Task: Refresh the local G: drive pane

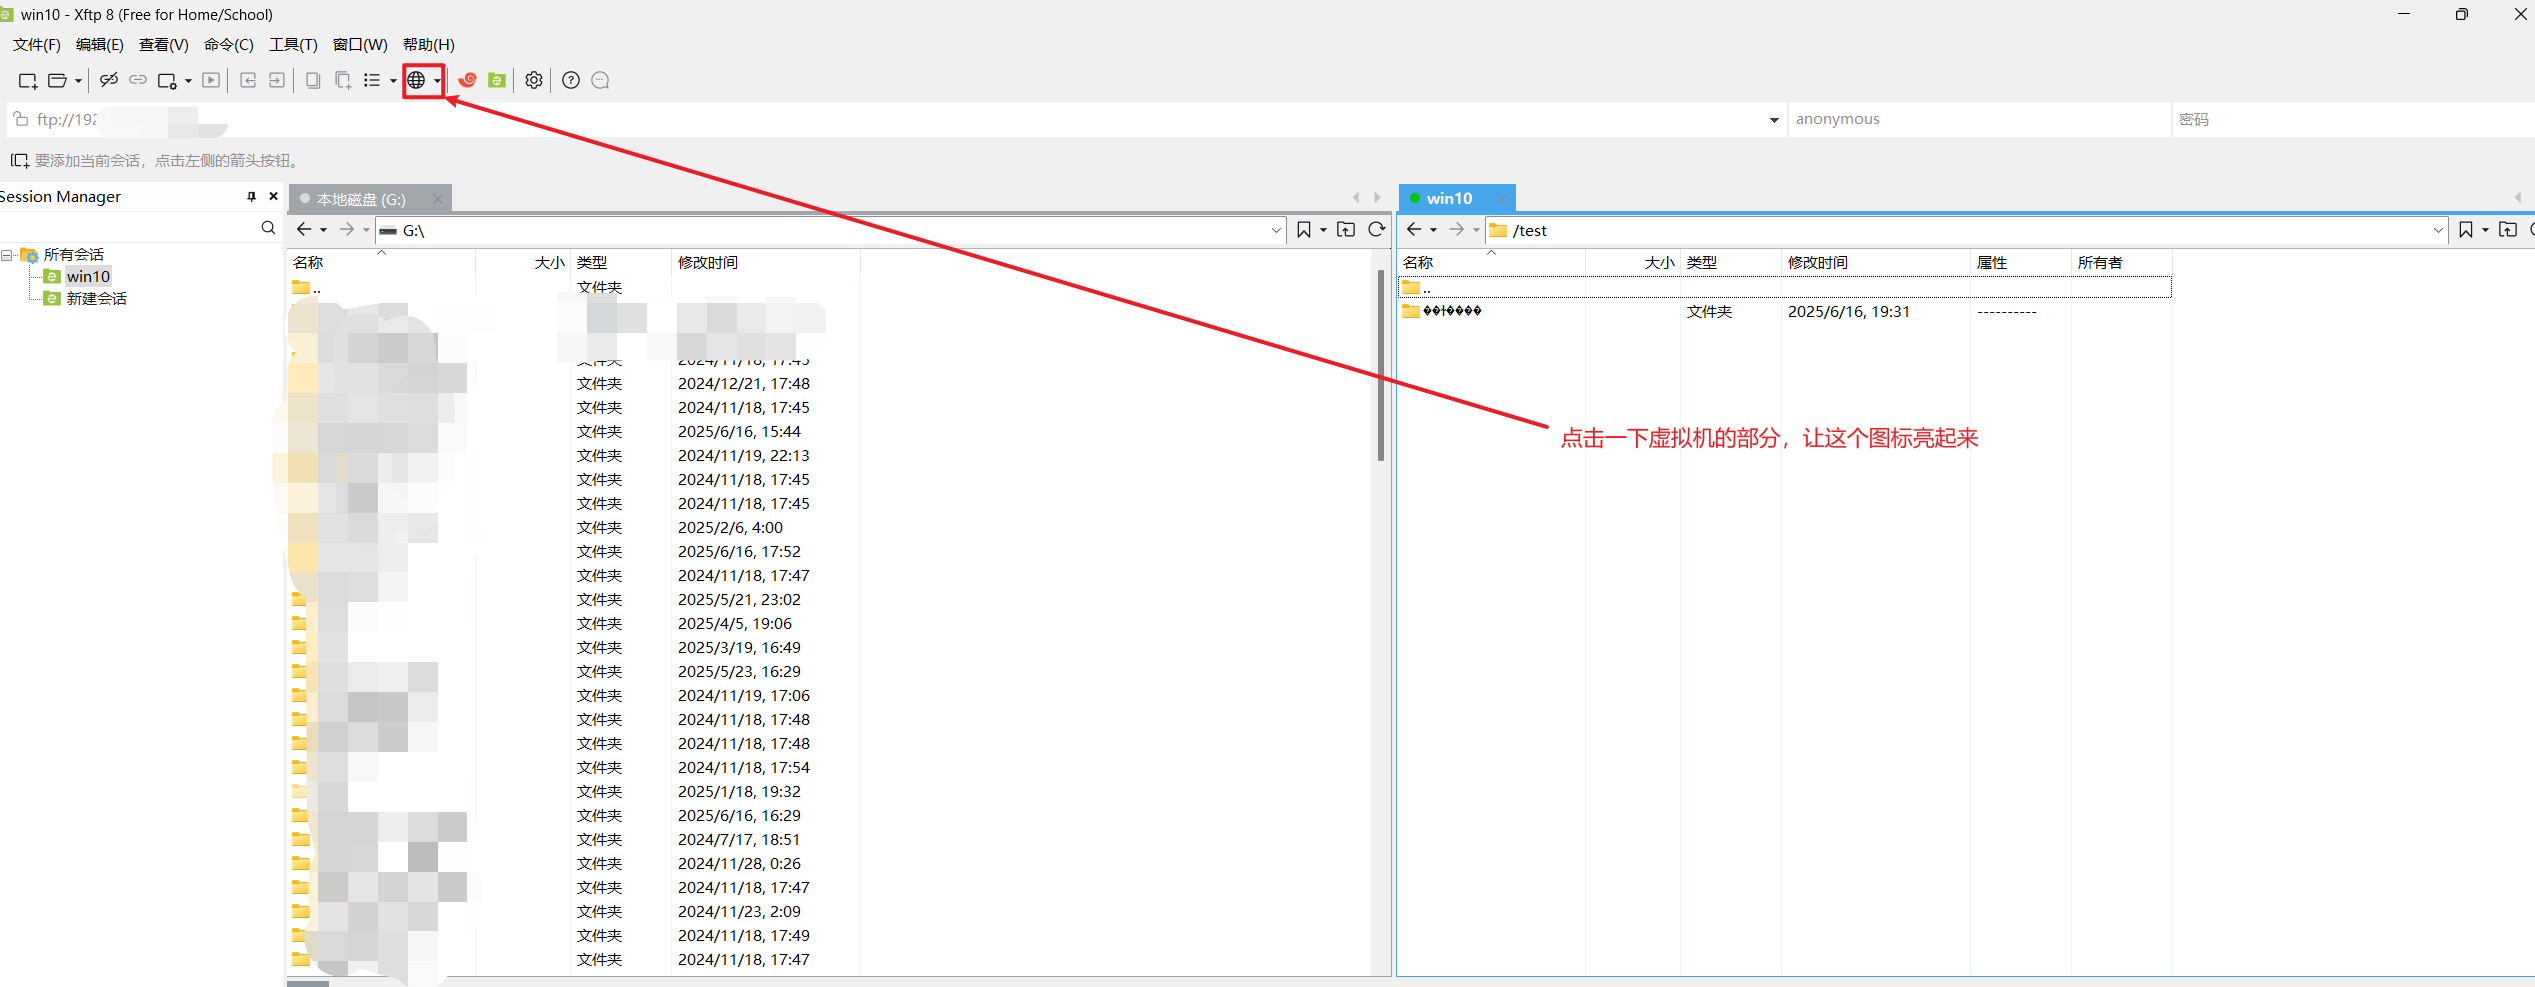Action: click(x=1377, y=230)
